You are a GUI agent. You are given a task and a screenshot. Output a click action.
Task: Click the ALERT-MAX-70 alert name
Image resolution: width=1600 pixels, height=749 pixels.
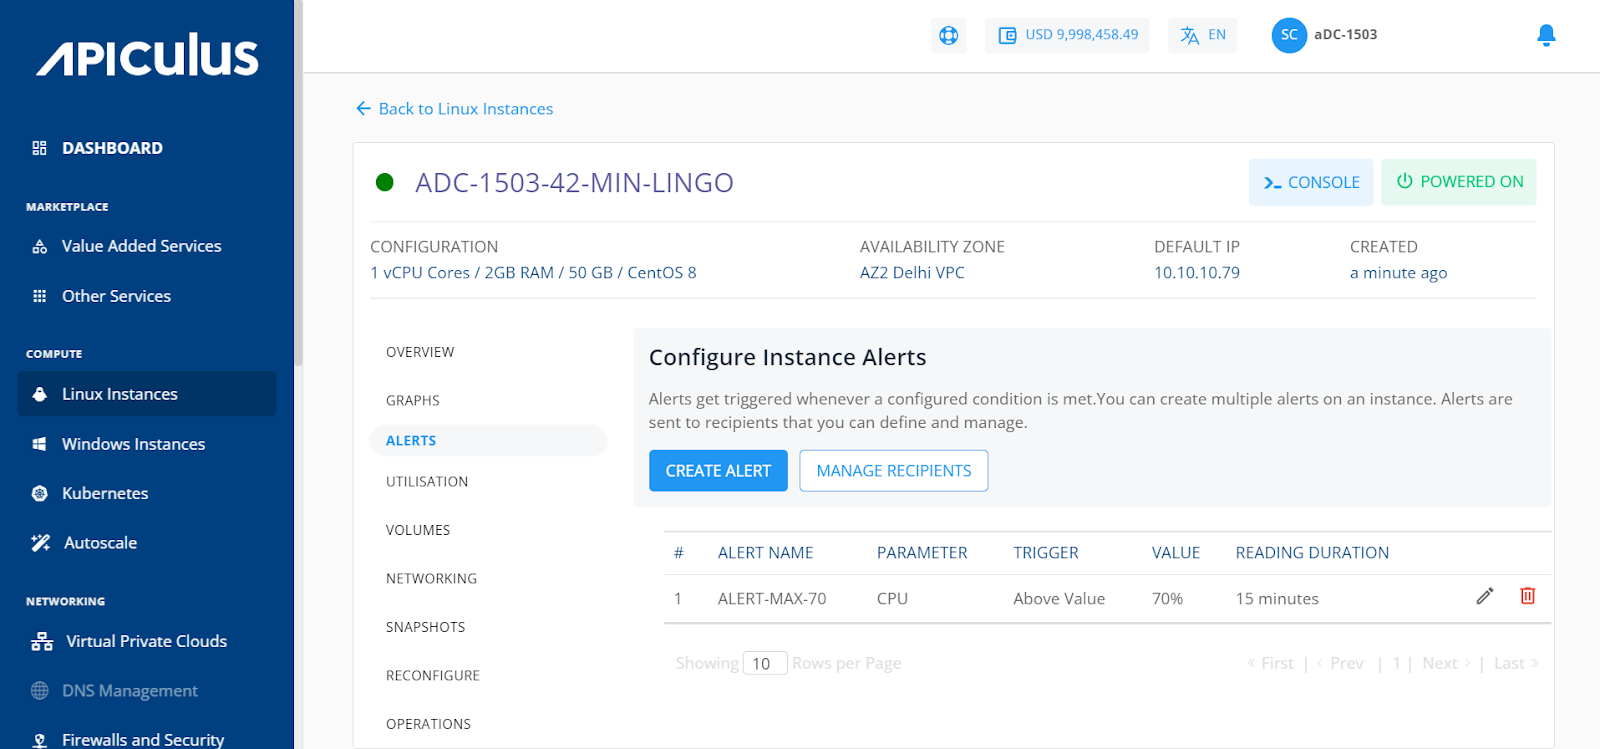tap(772, 599)
